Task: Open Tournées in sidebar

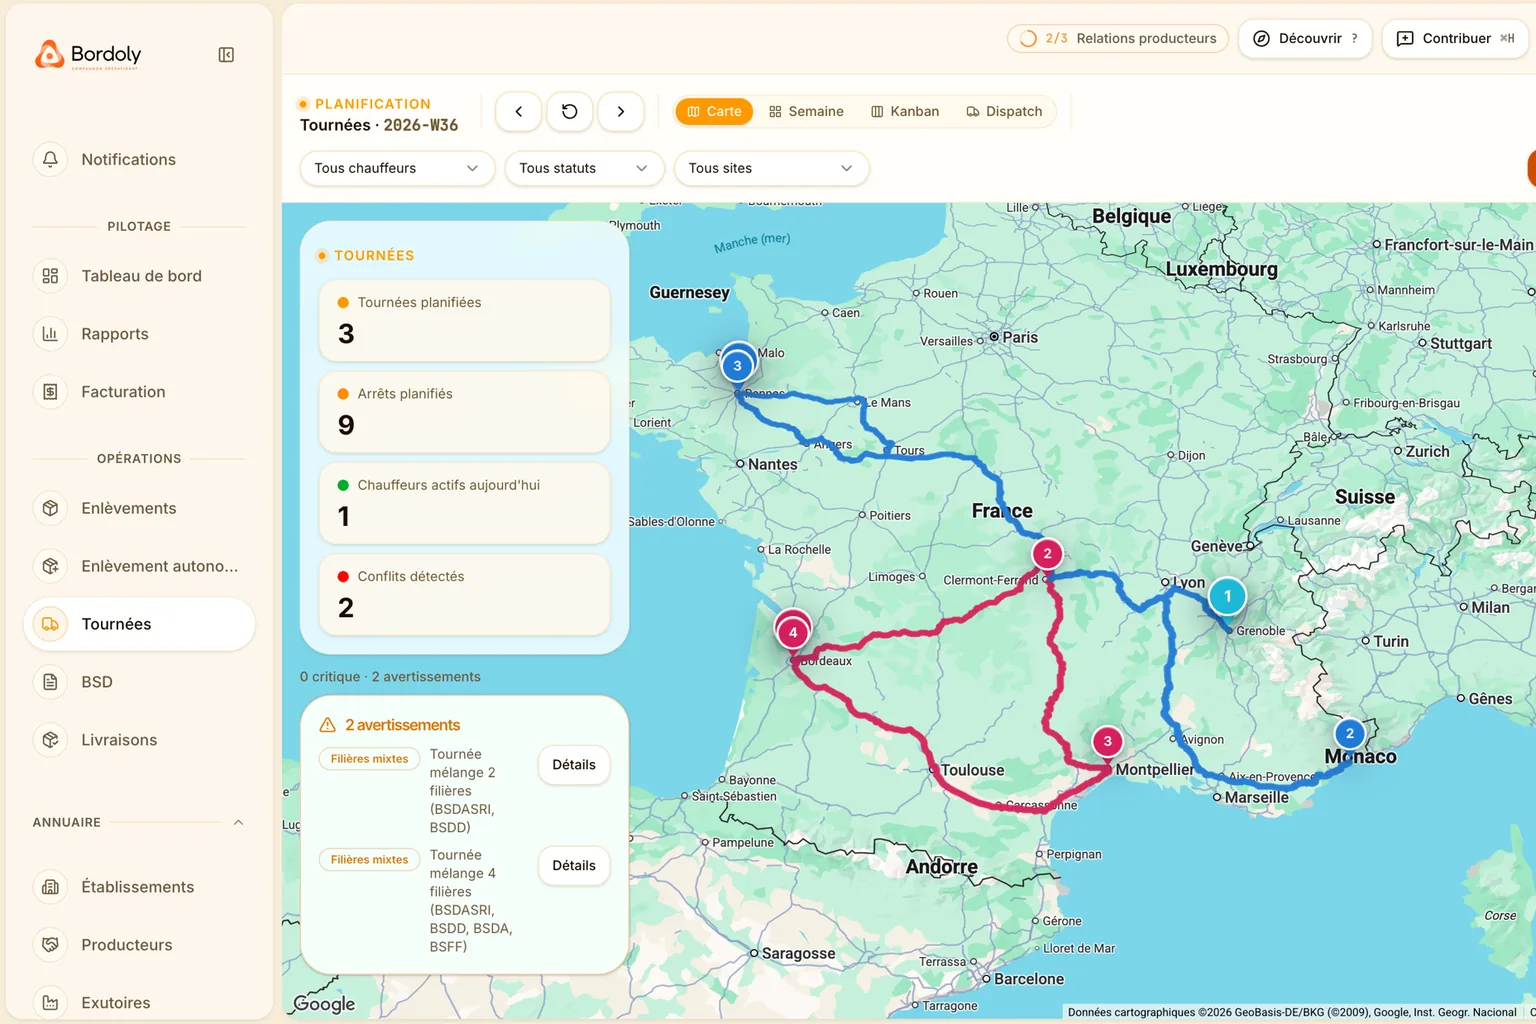Action: point(139,624)
